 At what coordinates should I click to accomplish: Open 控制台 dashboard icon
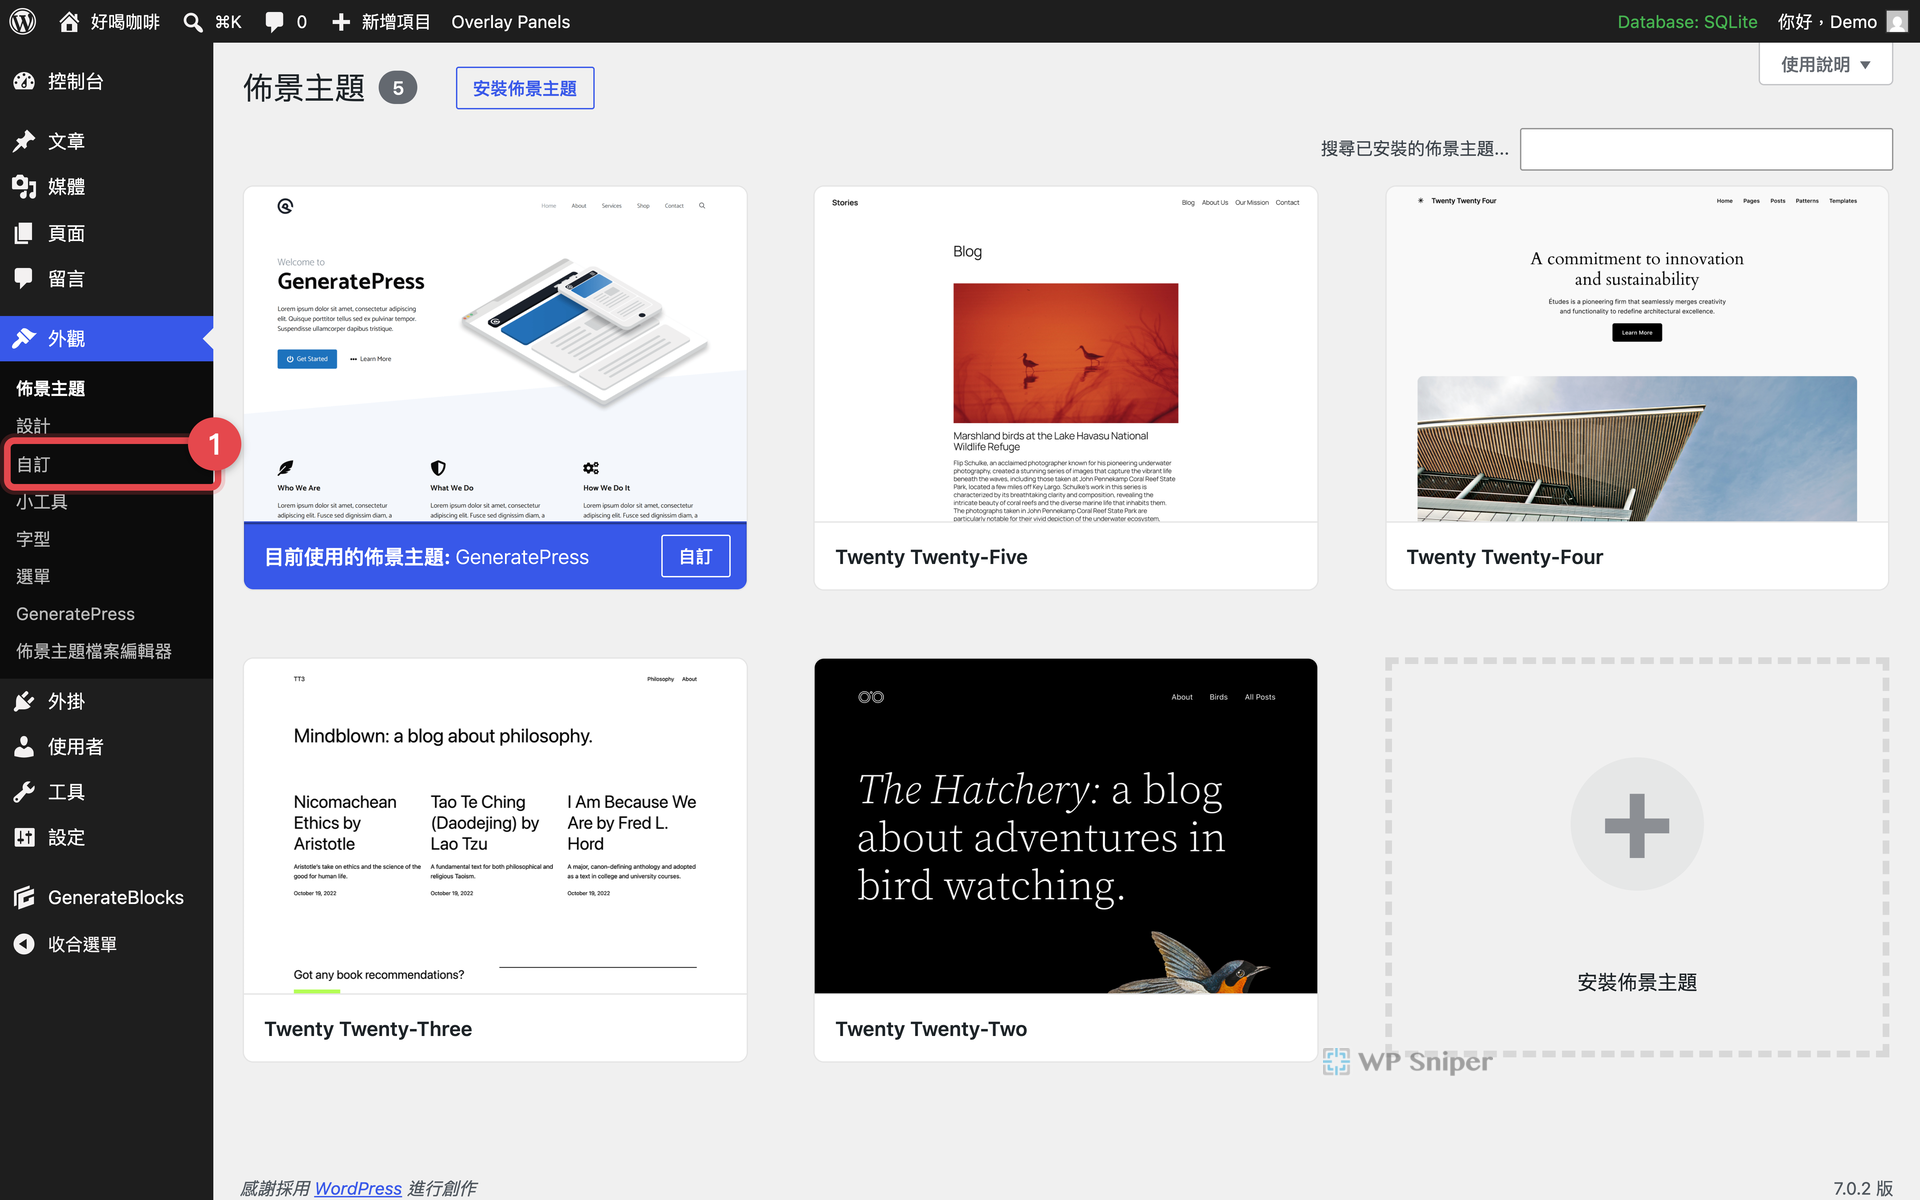(x=24, y=82)
